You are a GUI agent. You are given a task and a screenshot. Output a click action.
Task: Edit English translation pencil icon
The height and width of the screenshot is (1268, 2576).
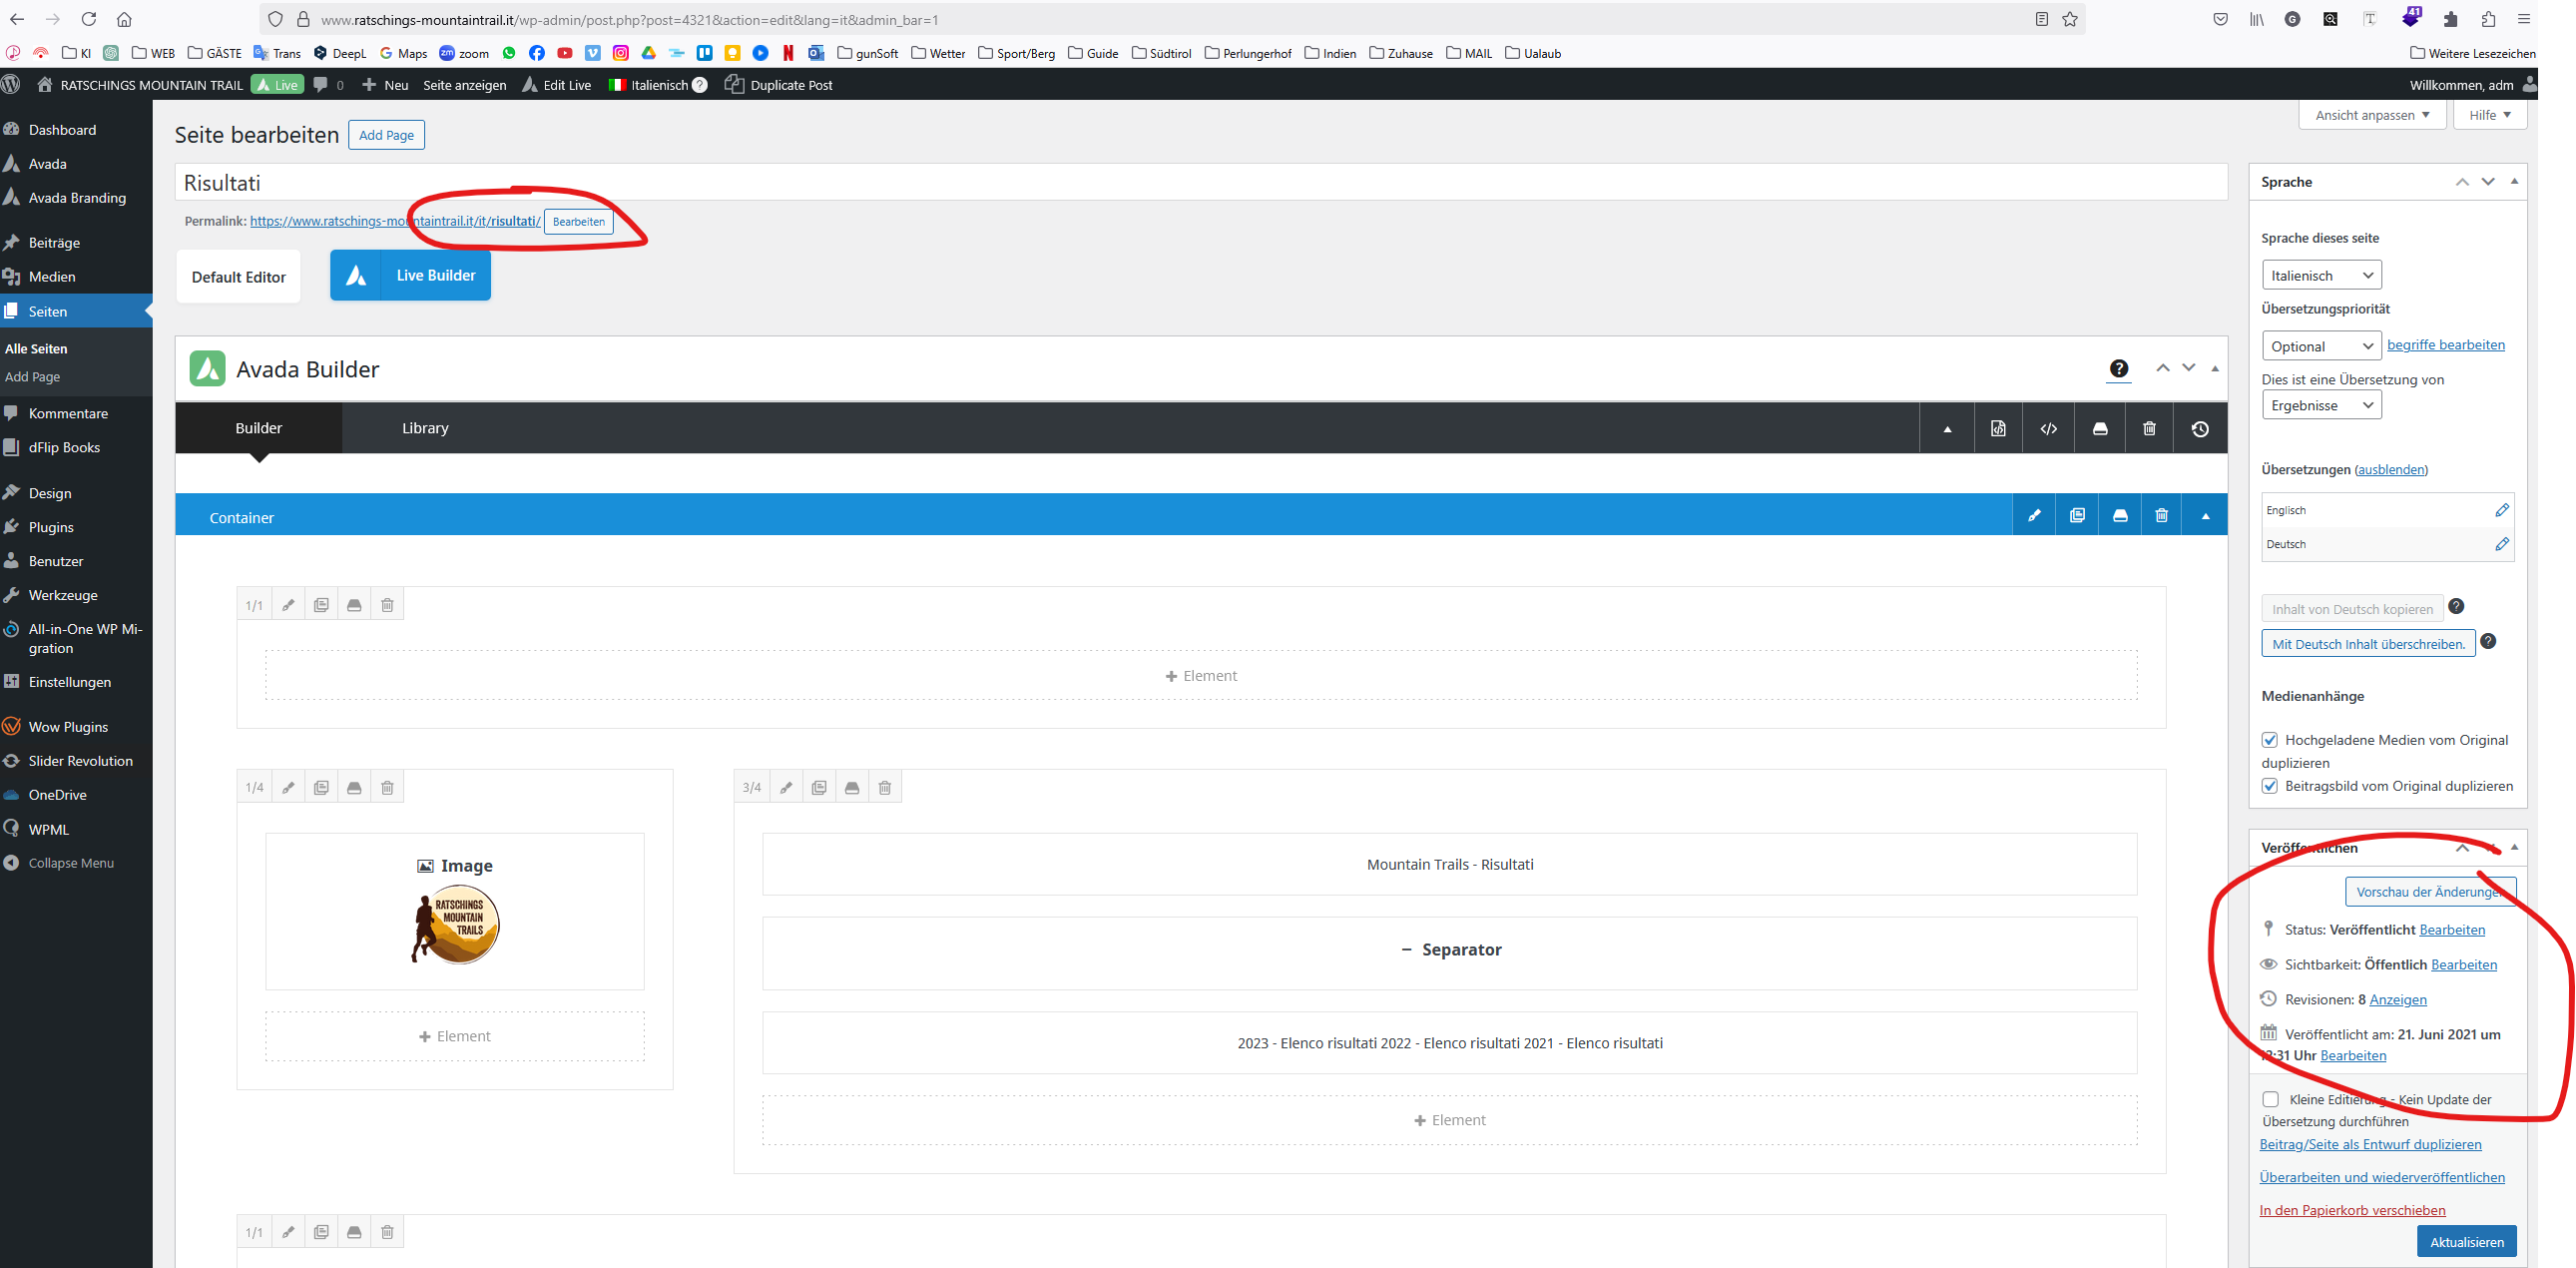click(2501, 510)
